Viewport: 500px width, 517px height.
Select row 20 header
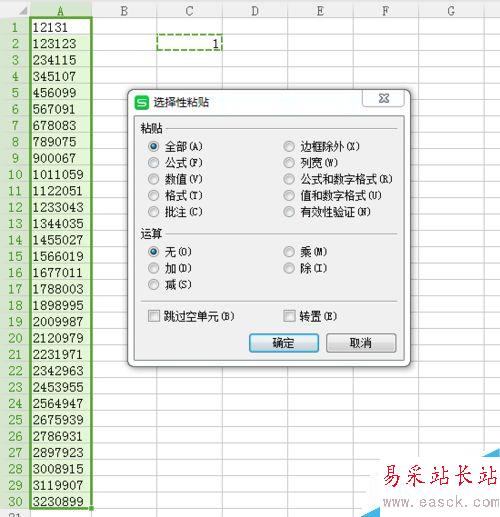(15, 338)
